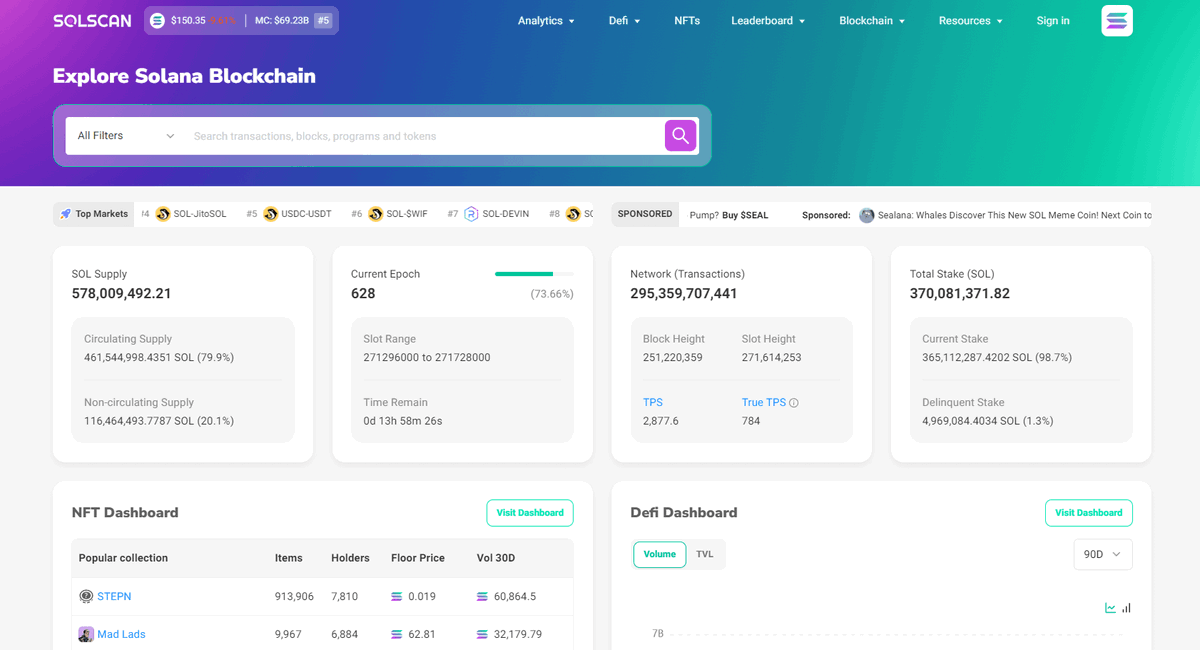Click SOL Supply value 578,009,492.21
The width and height of the screenshot is (1200, 650).
pyautogui.click(x=122, y=294)
